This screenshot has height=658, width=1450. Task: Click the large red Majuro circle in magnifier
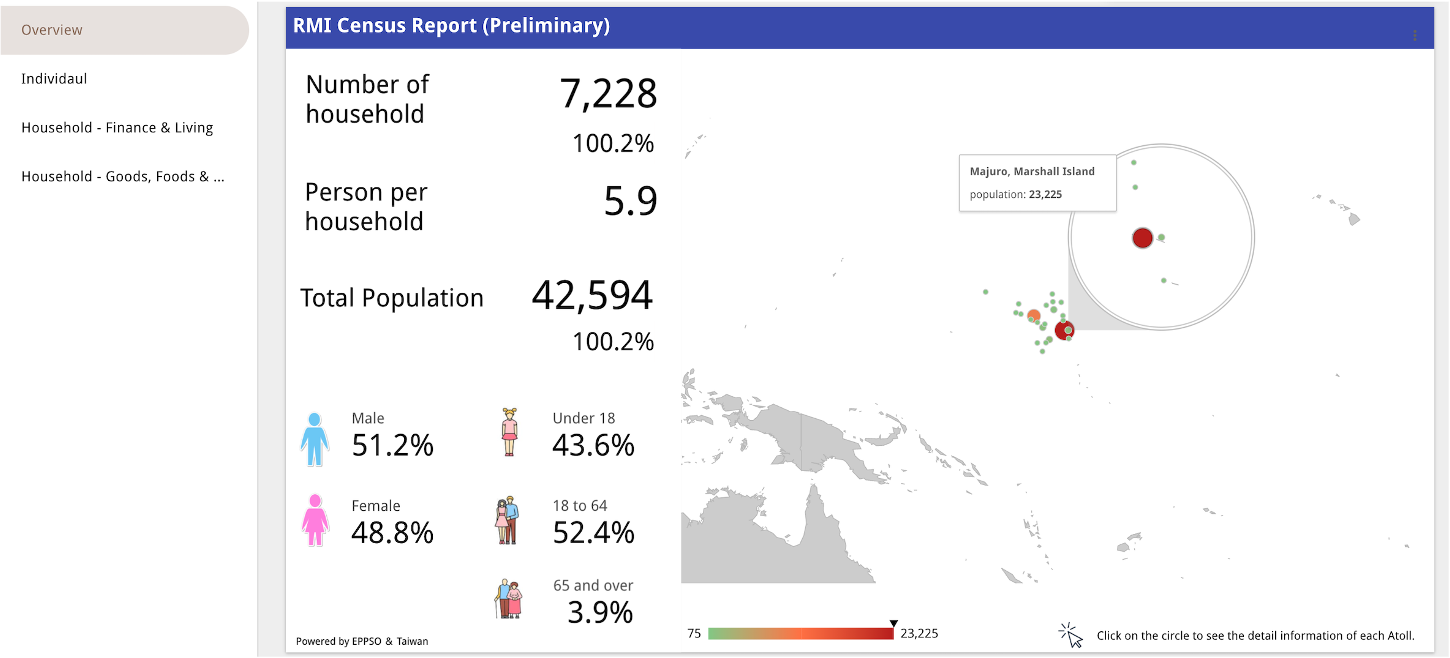(x=1143, y=238)
